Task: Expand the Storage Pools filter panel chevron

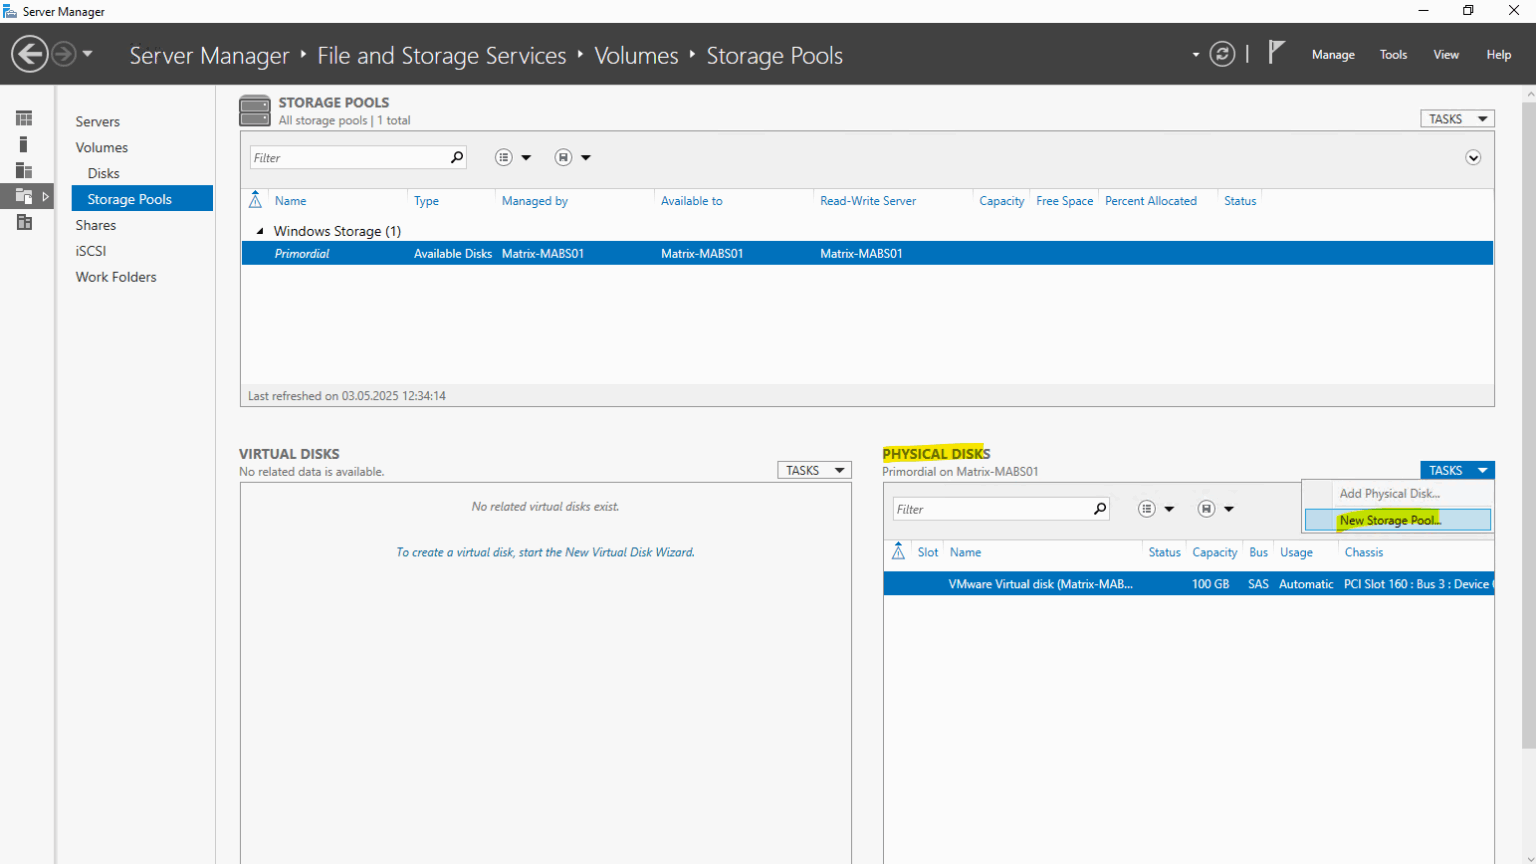Action: coord(1473,158)
